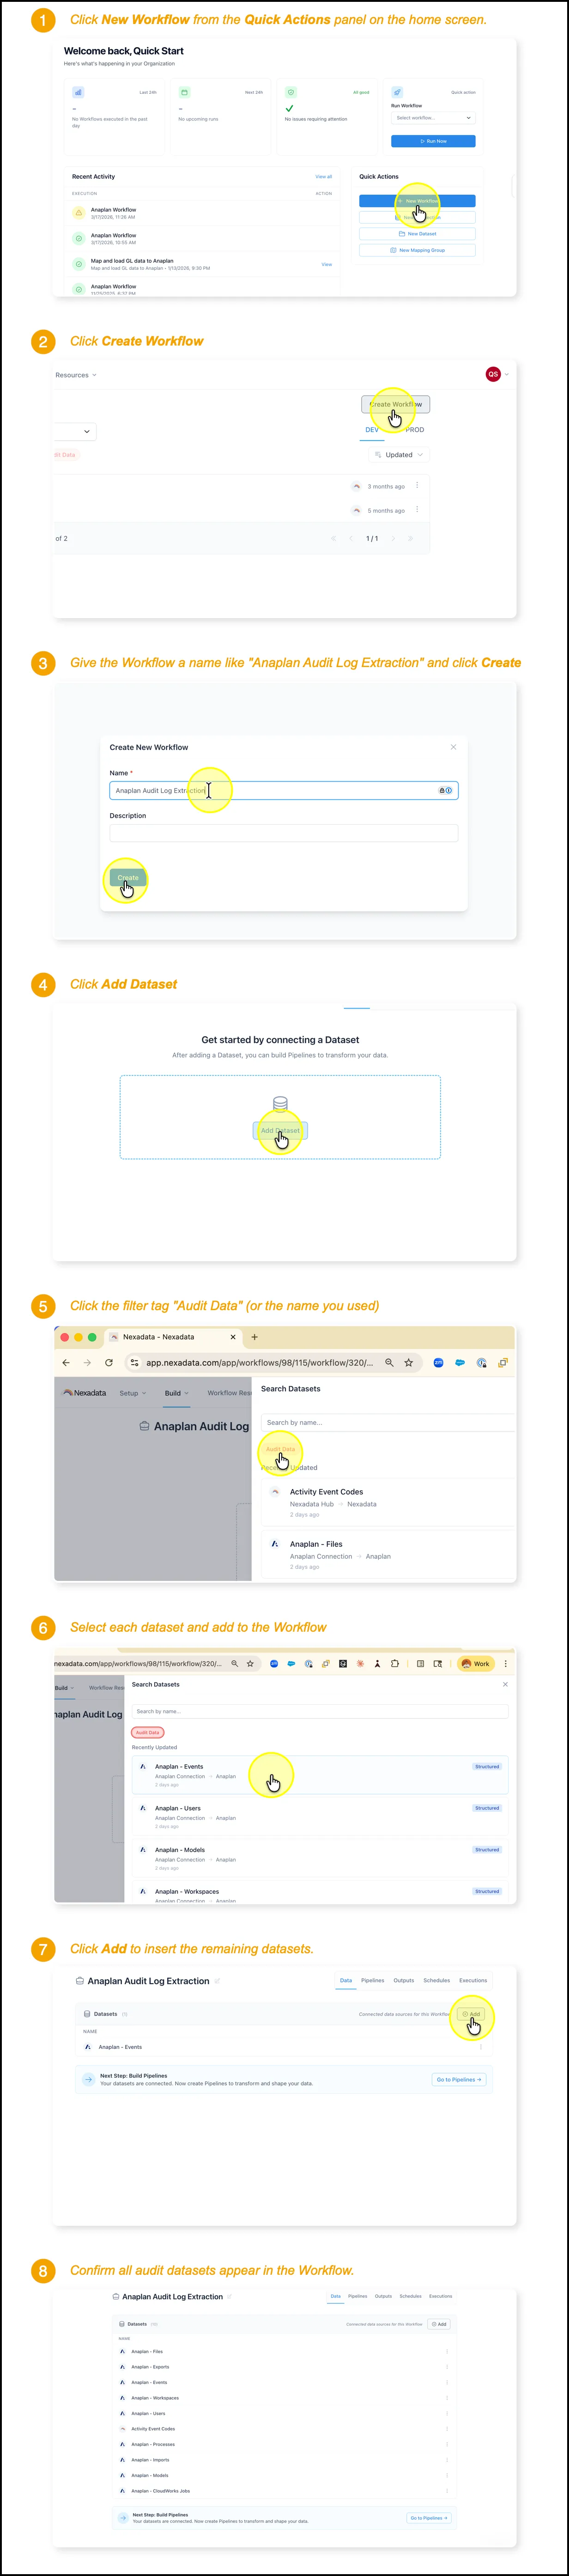Click the bookmark star in the address bar
The image size is (569, 2576).
[x=408, y=1362]
